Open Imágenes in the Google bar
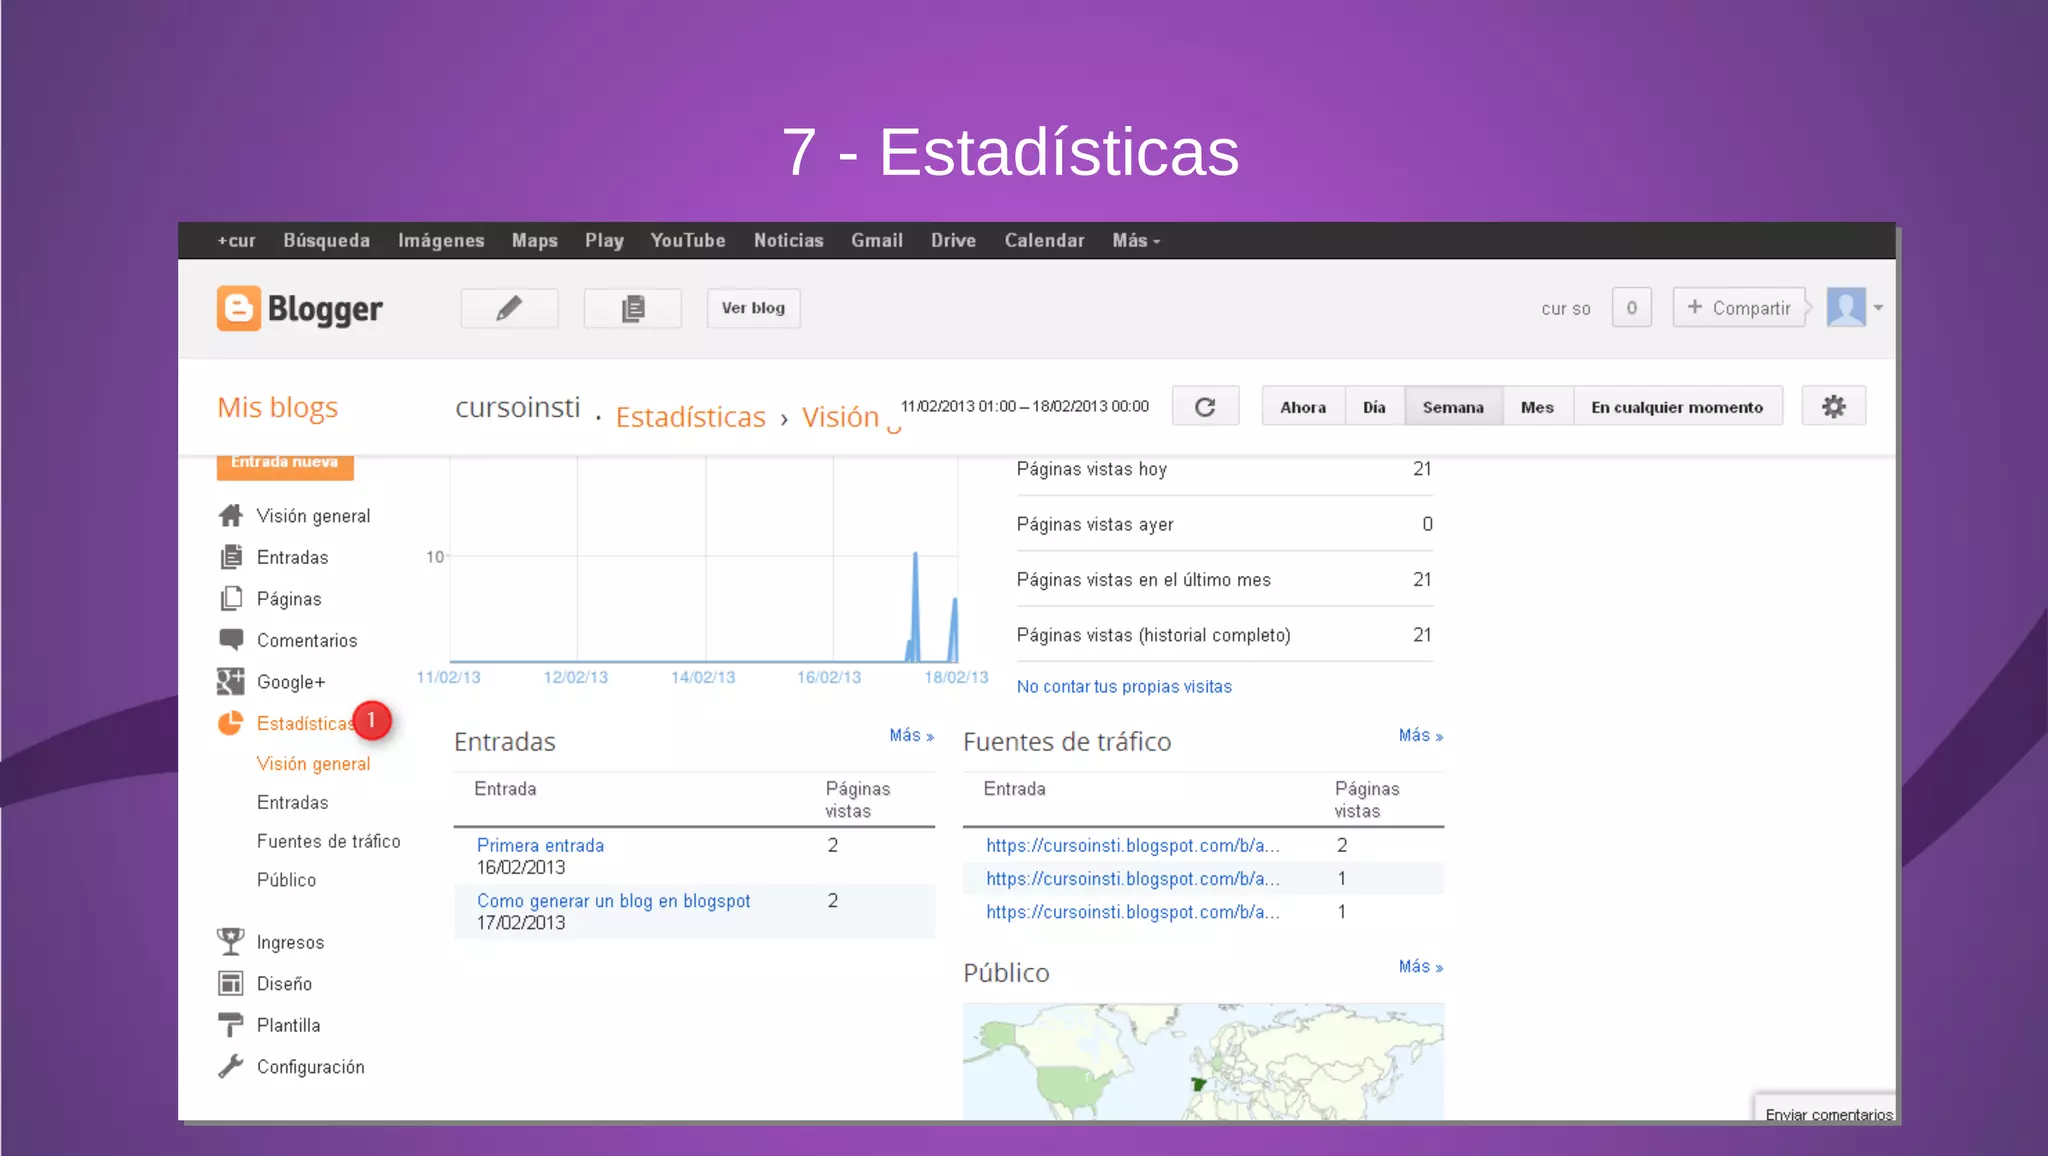 (441, 241)
